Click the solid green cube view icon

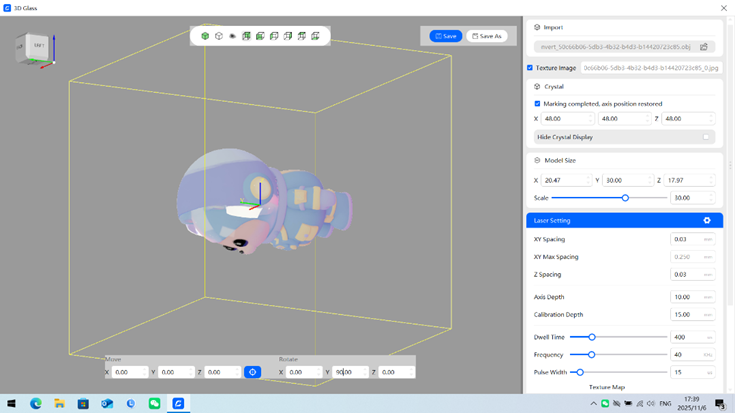click(x=205, y=36)
